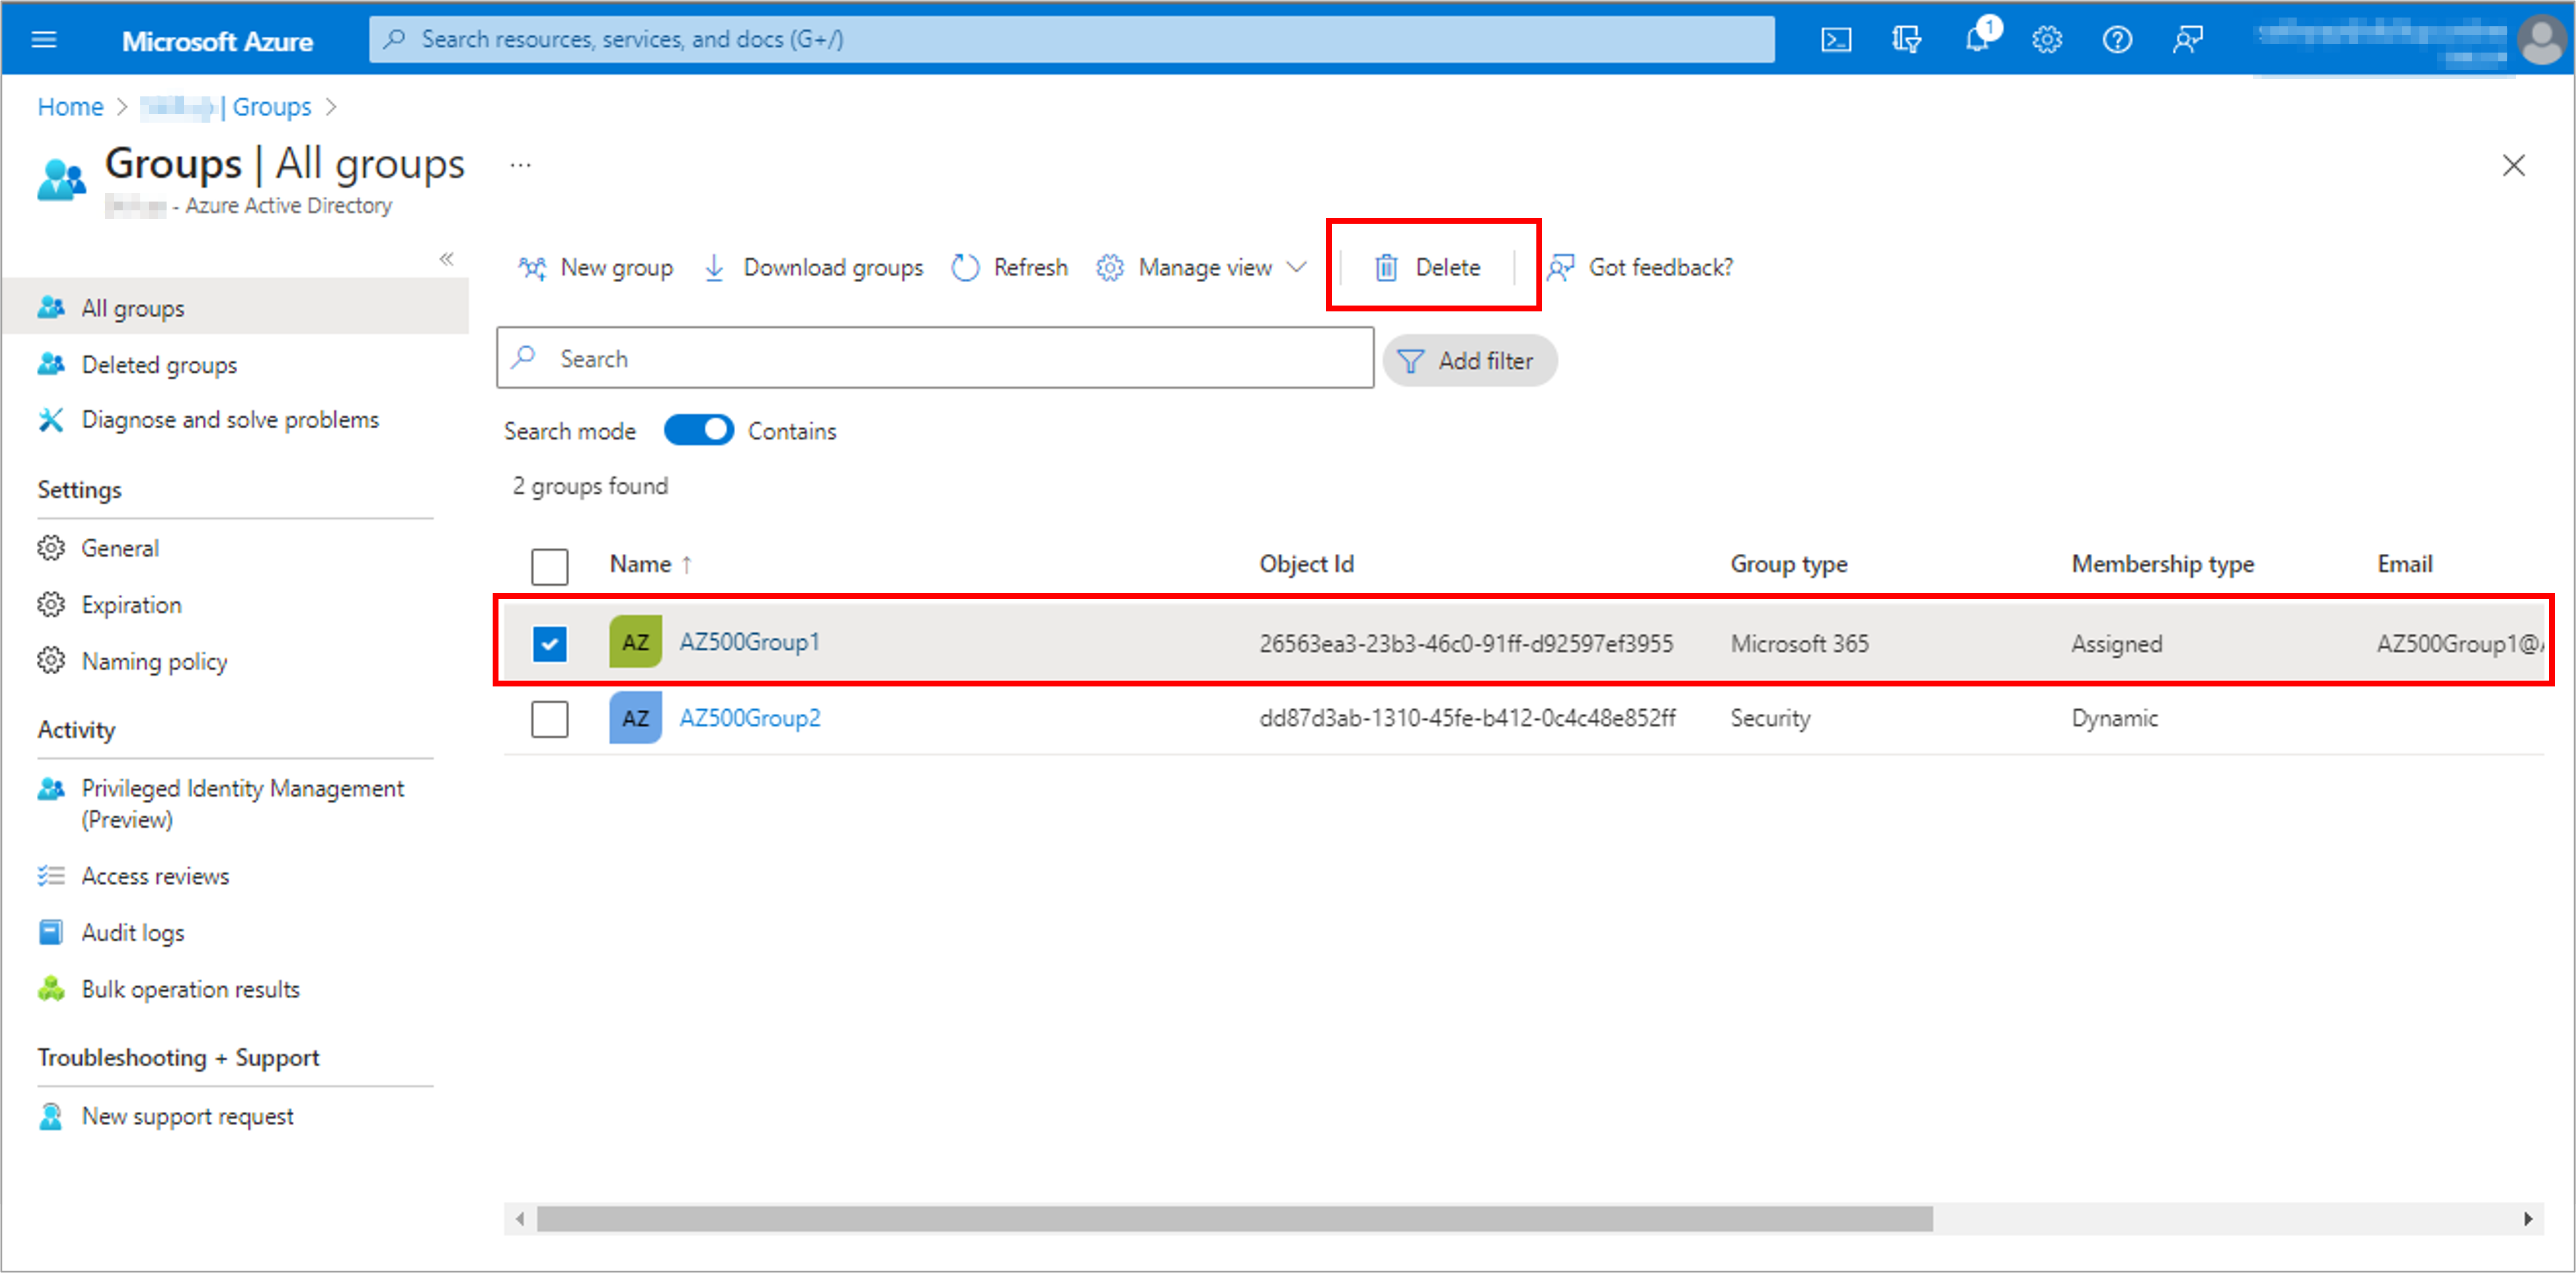This screenshot has height=1273, width=2576.
Task: Click the Download groups arrow icon
Action: (x=714, y=267)
